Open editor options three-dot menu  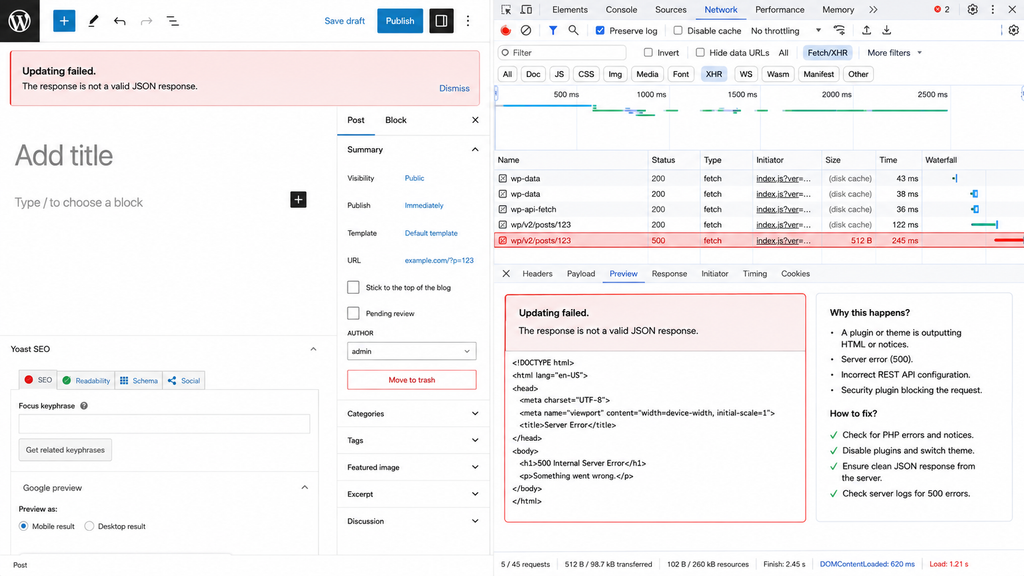tap(468, 21)
